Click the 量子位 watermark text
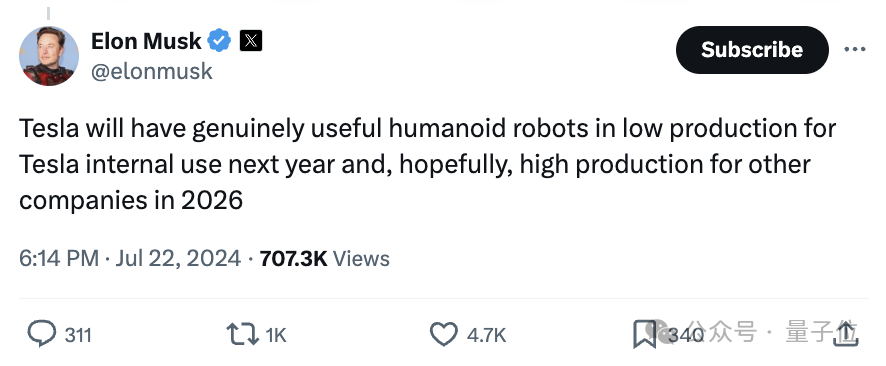This screenshot has height=366, width=886. (x=822, y=332)
